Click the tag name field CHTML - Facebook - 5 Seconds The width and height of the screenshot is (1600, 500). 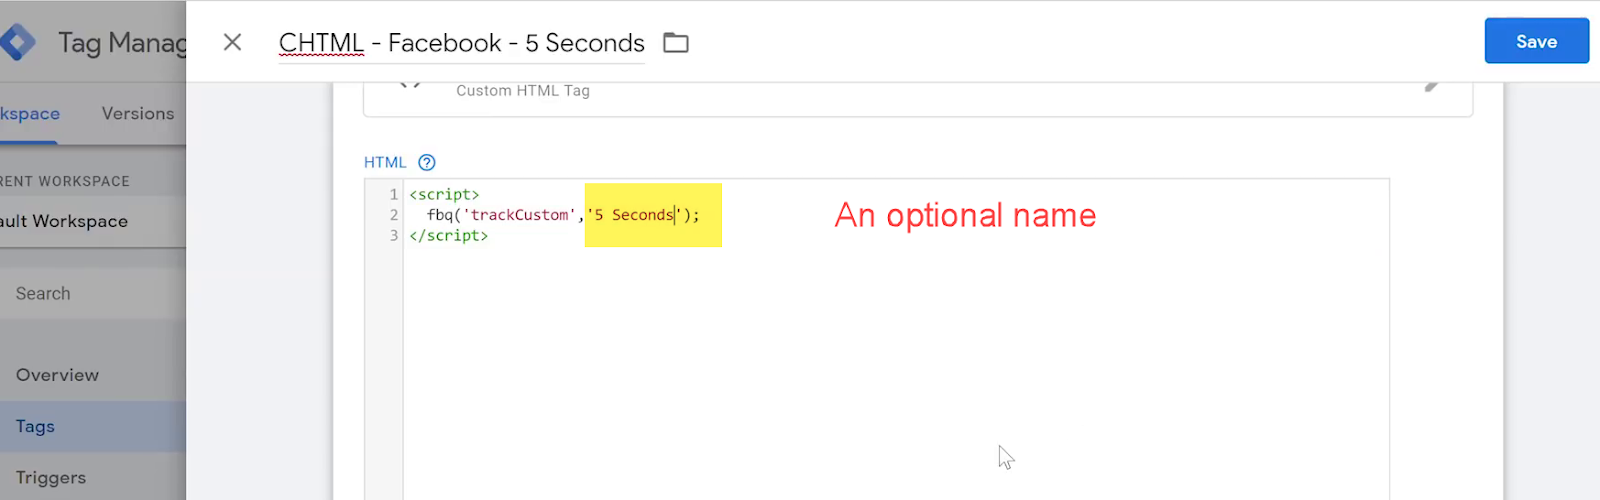coord(462,43)
